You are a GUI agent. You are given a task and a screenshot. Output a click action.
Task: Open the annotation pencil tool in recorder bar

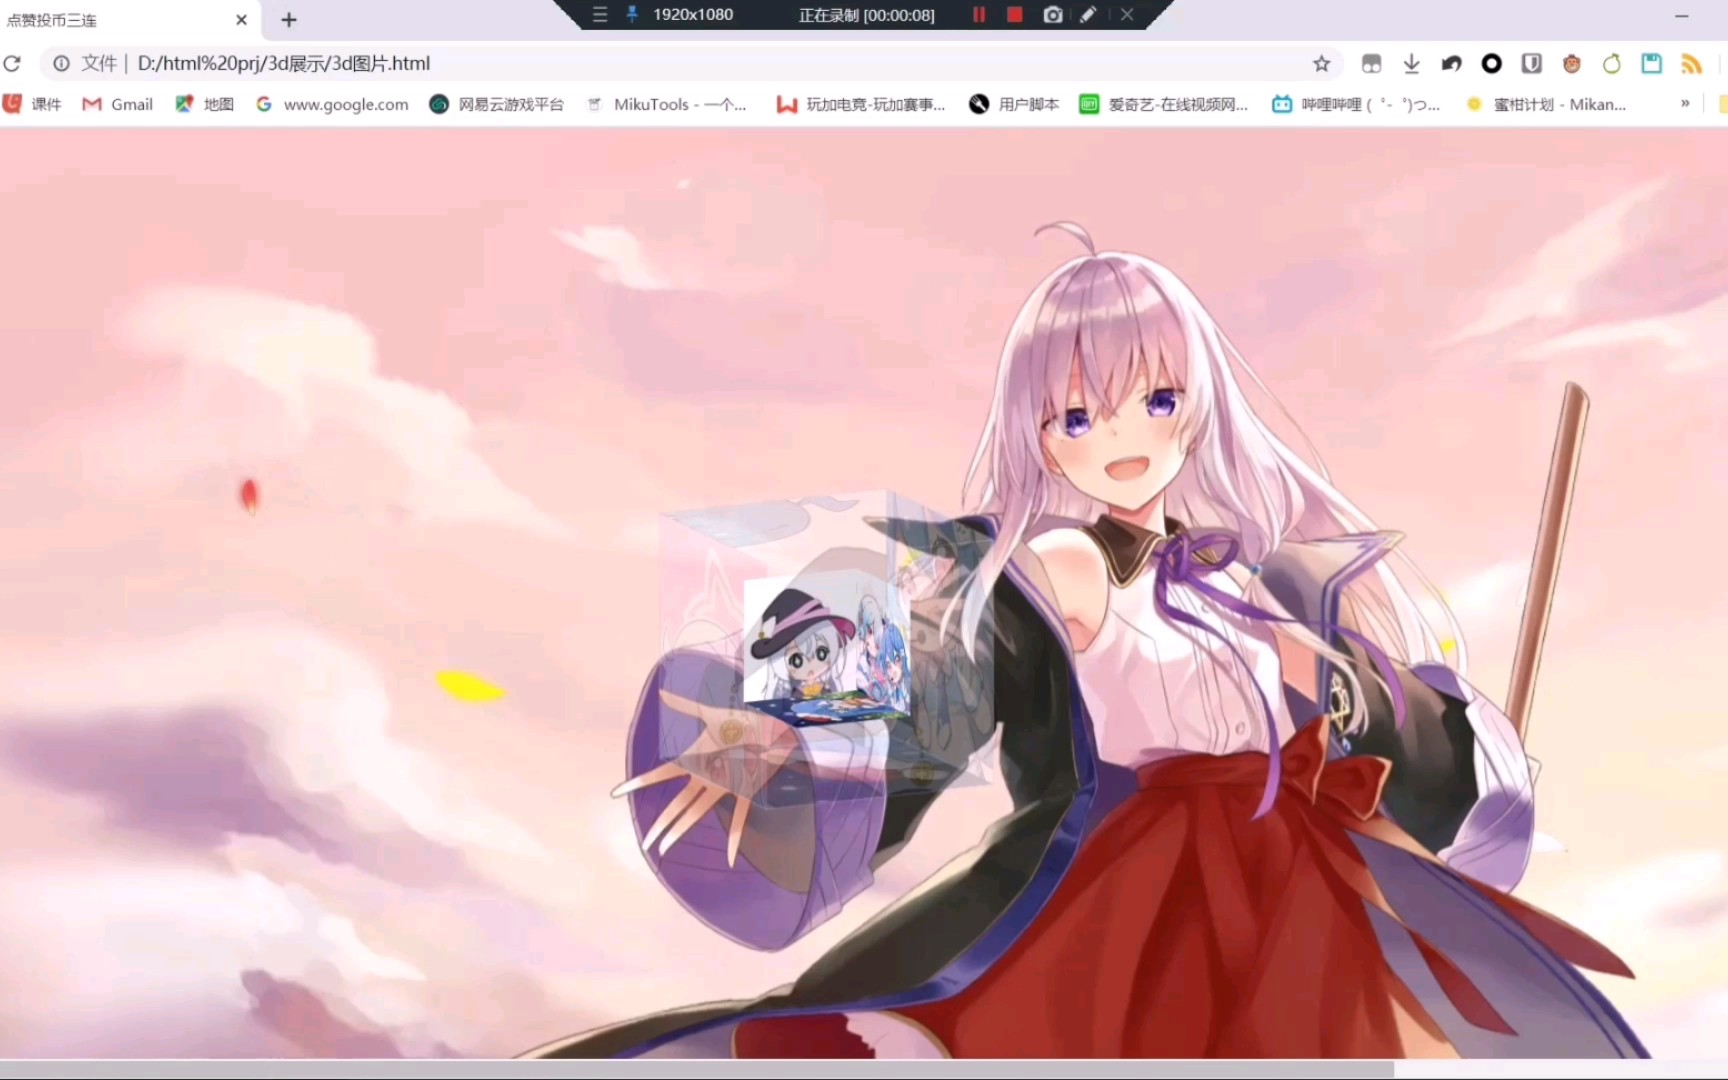(x=1089, y=15)
